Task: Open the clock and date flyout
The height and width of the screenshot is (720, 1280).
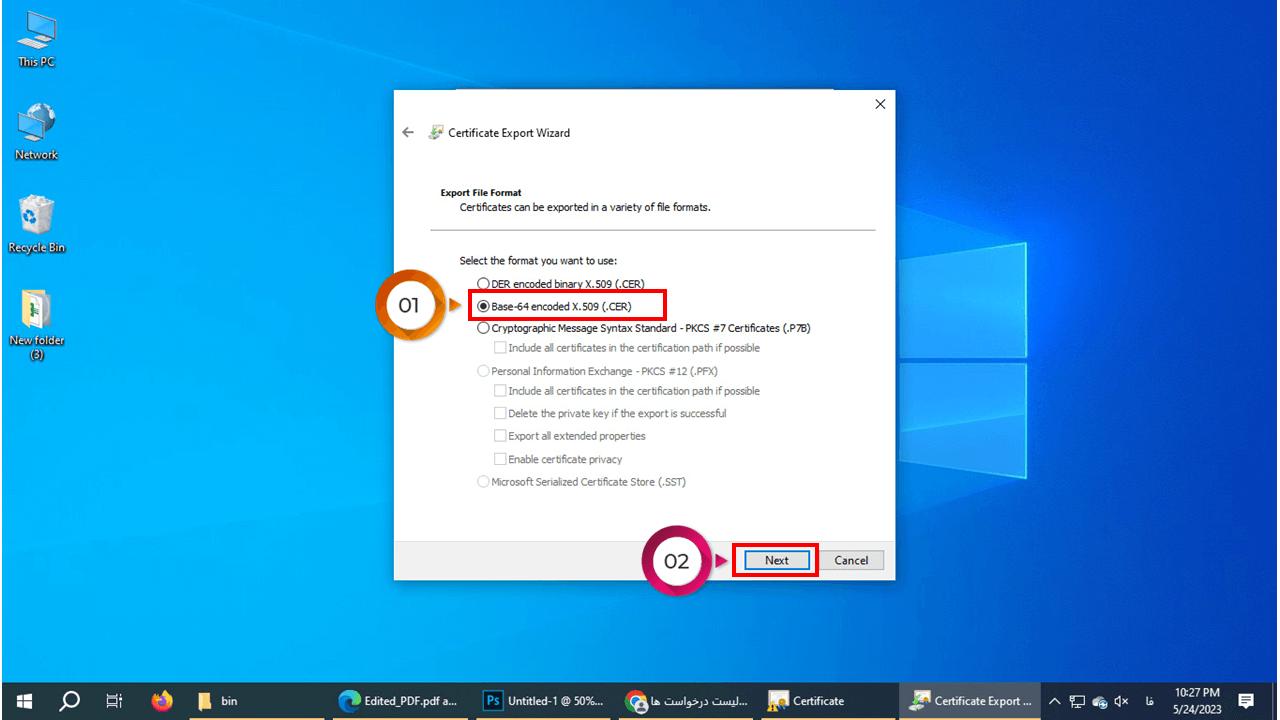Action: pyautogui.click(x=1196, y=700)
